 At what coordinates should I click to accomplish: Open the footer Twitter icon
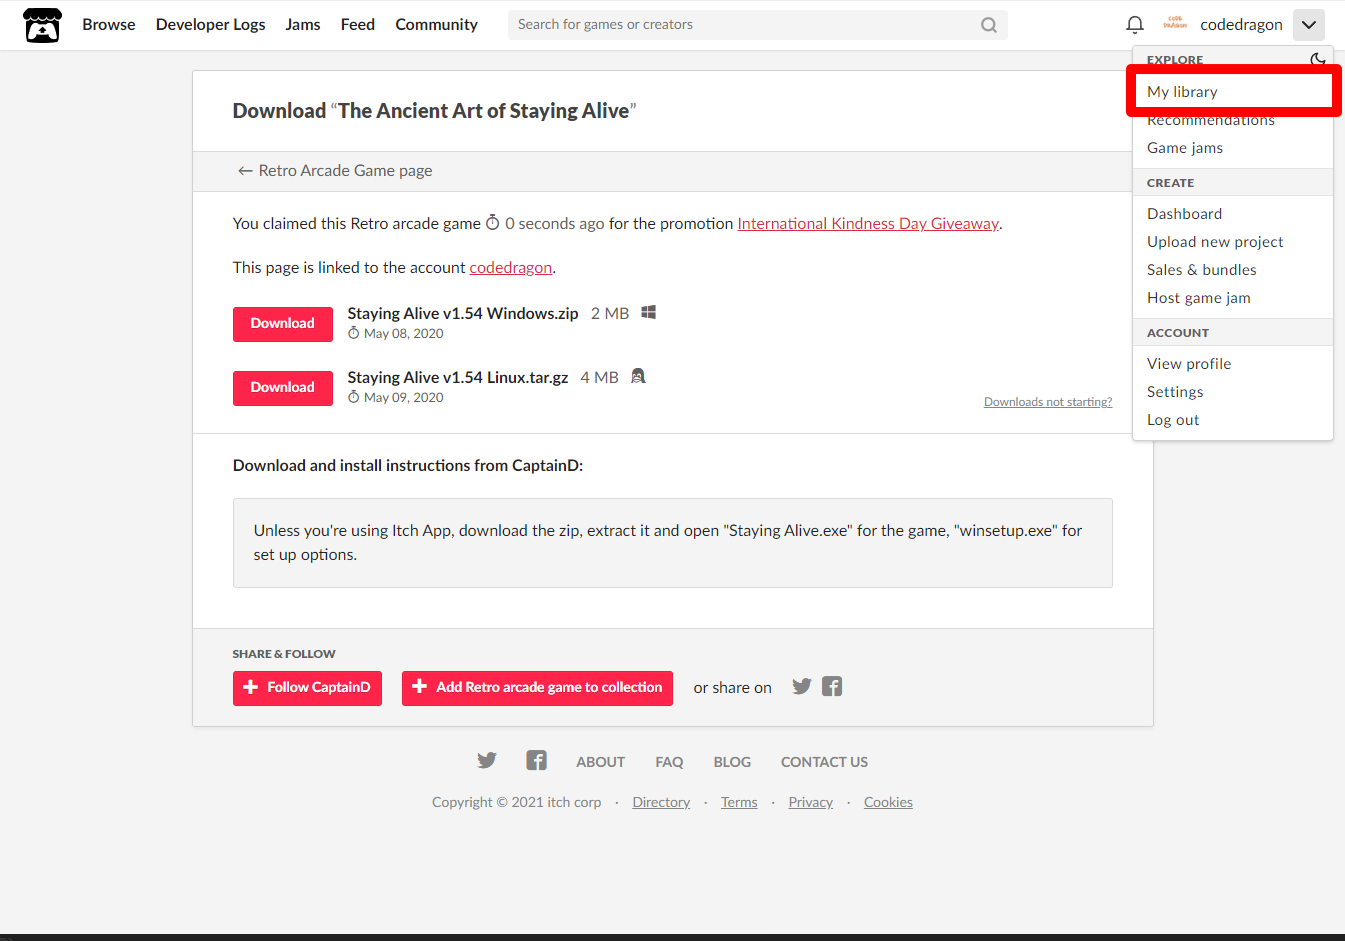487,760
